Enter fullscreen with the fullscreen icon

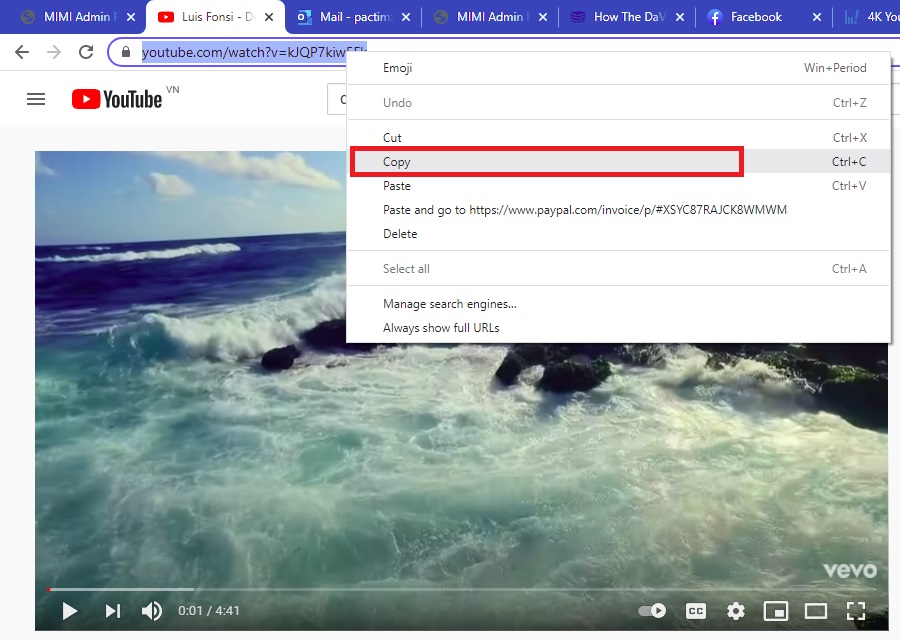[855, 610]
